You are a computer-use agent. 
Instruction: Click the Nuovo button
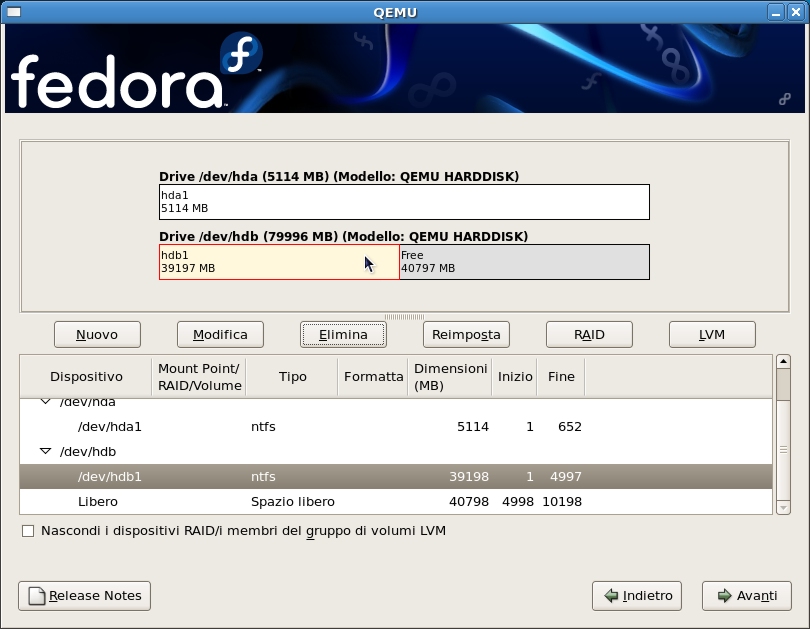(x=97, y=335)
